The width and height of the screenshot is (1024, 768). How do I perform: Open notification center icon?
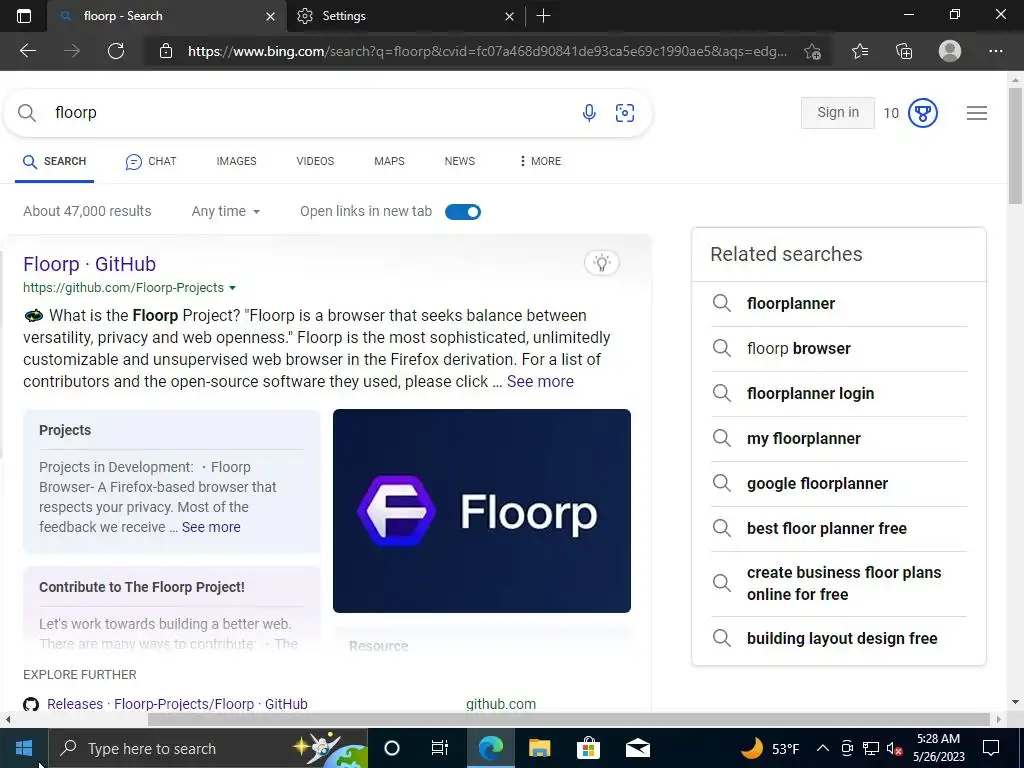[991, 748]
